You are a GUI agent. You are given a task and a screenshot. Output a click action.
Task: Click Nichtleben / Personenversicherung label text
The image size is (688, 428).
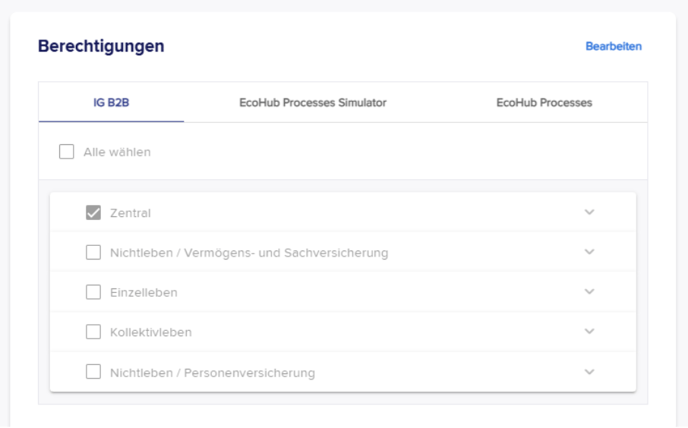click(x=212, y=373)
